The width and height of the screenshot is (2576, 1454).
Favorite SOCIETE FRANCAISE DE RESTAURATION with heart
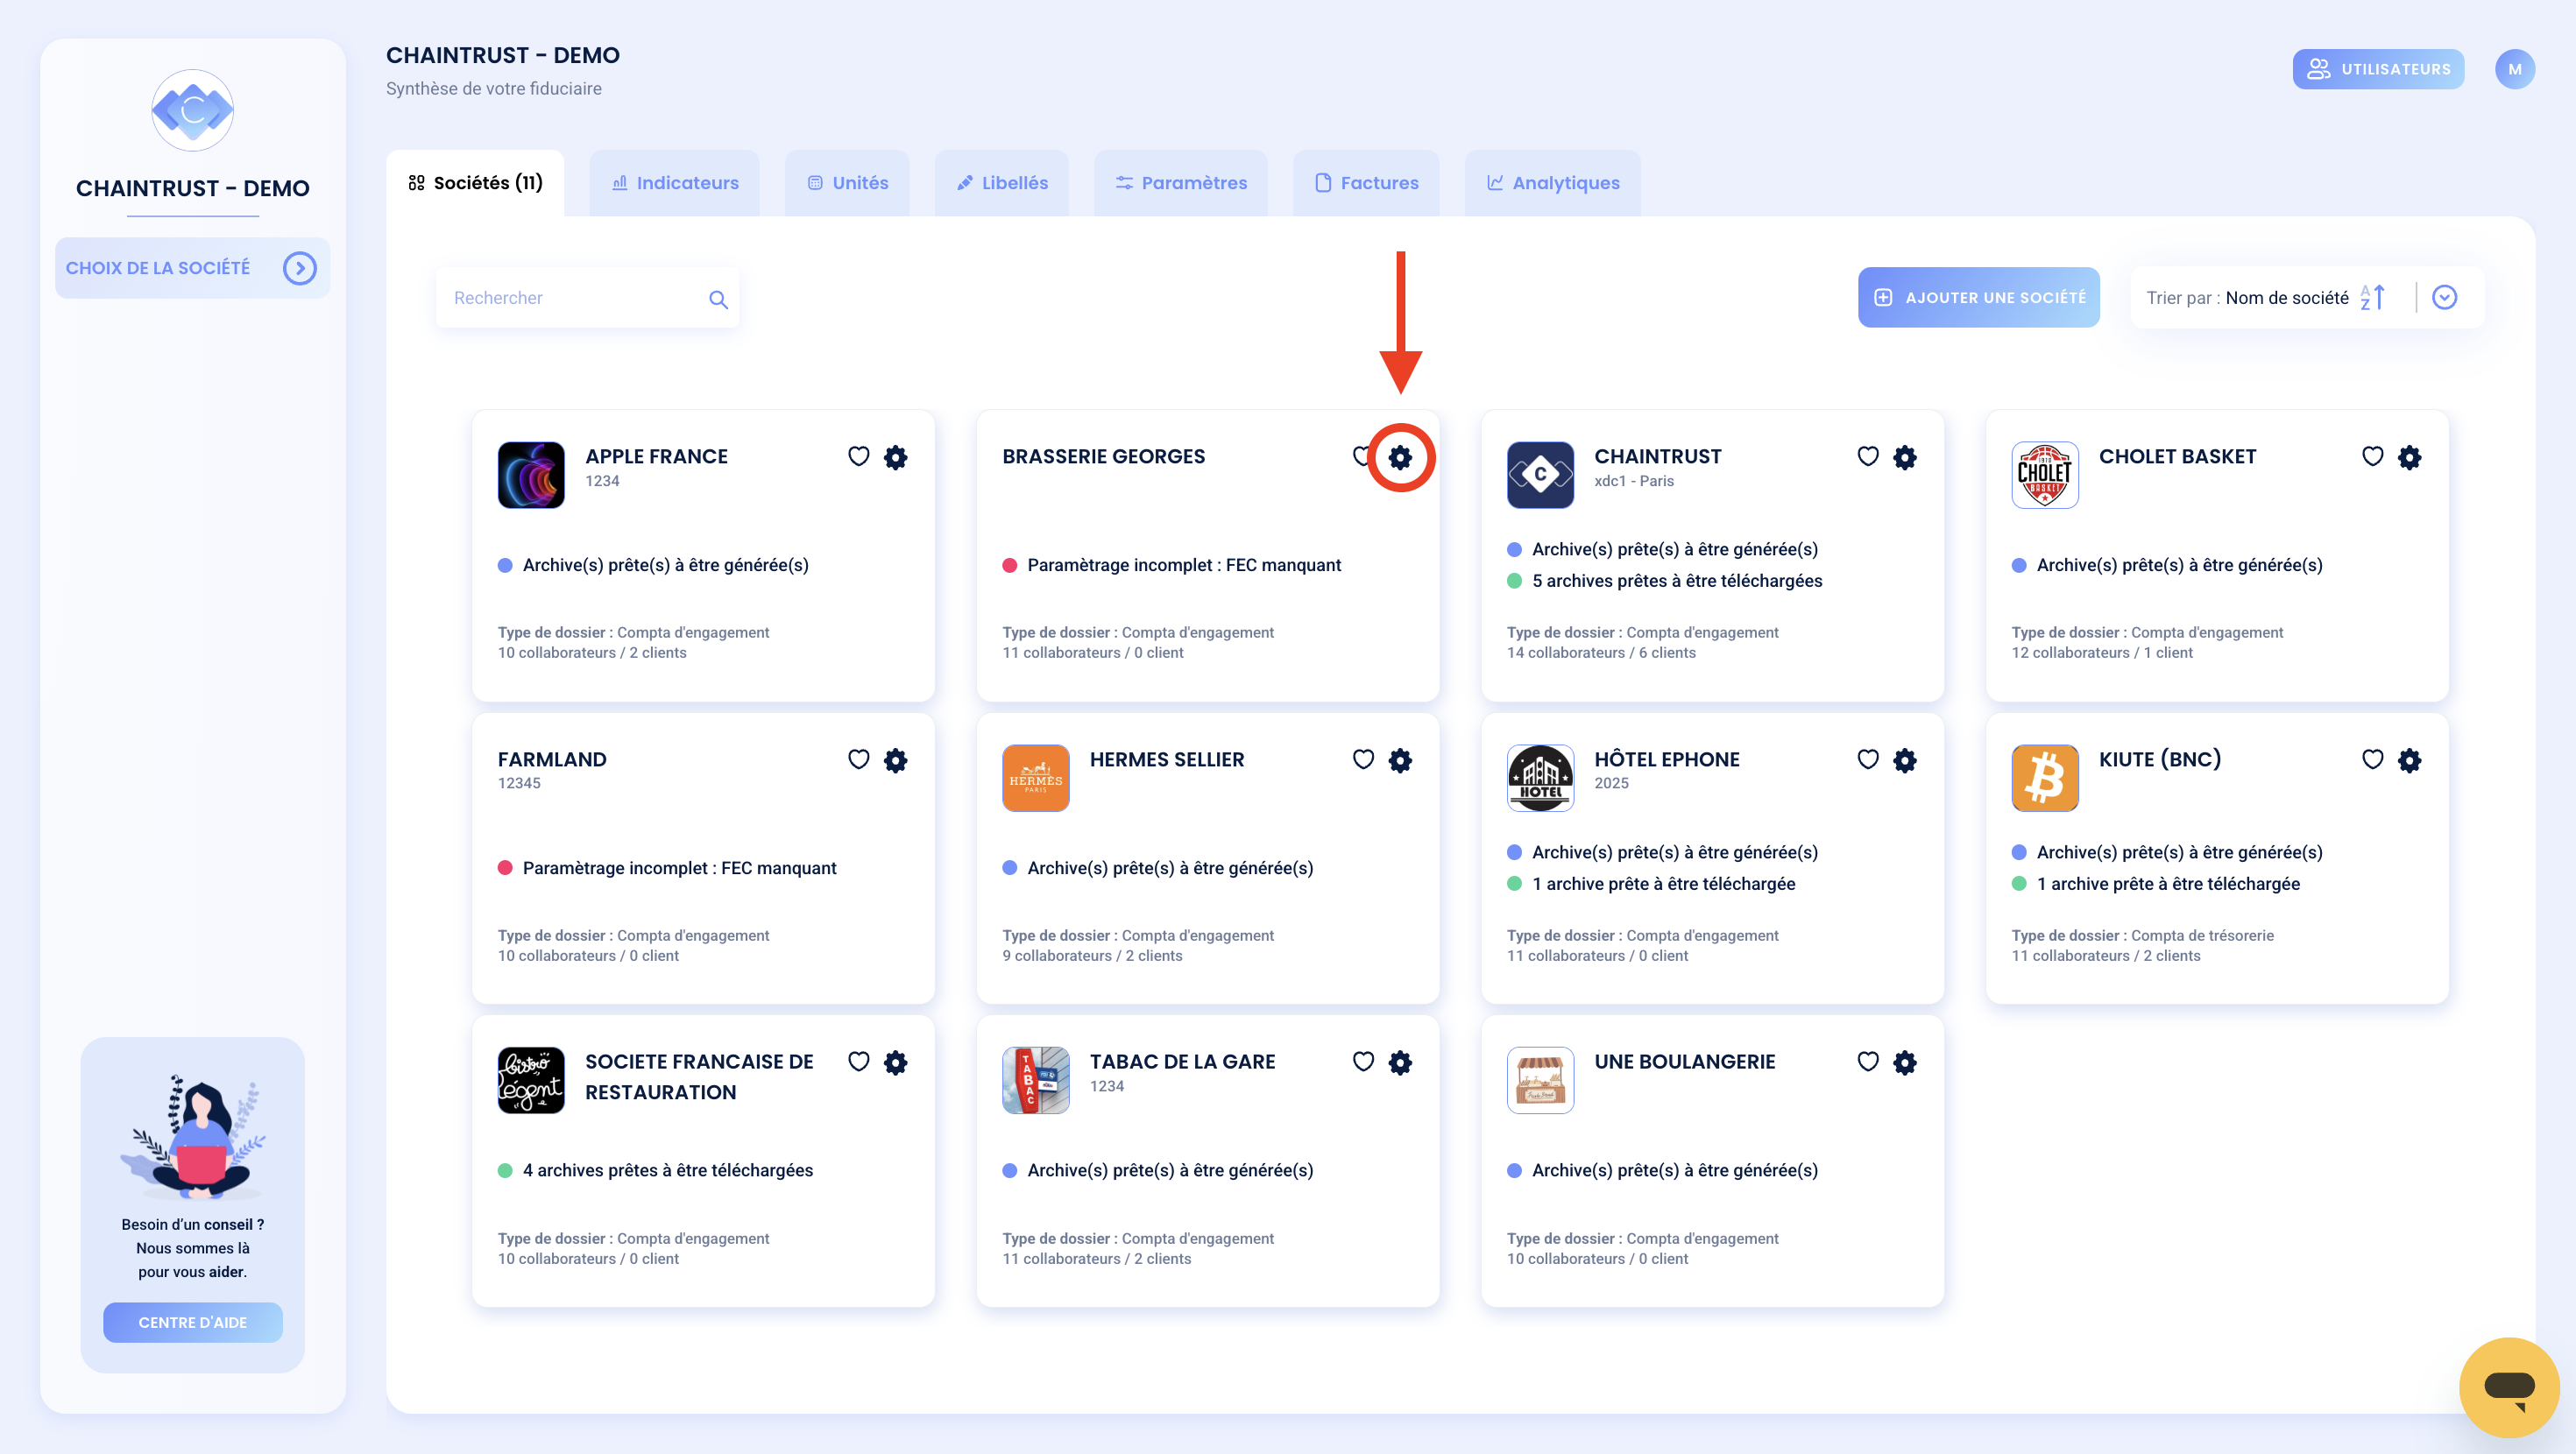click(859, 1061)
